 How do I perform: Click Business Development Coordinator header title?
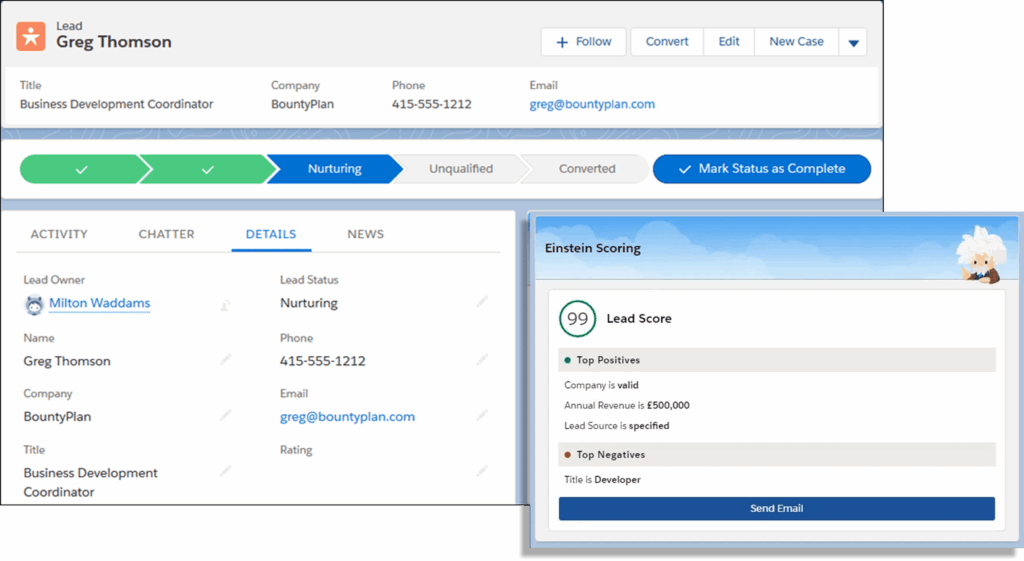click(x=116, y=104)
